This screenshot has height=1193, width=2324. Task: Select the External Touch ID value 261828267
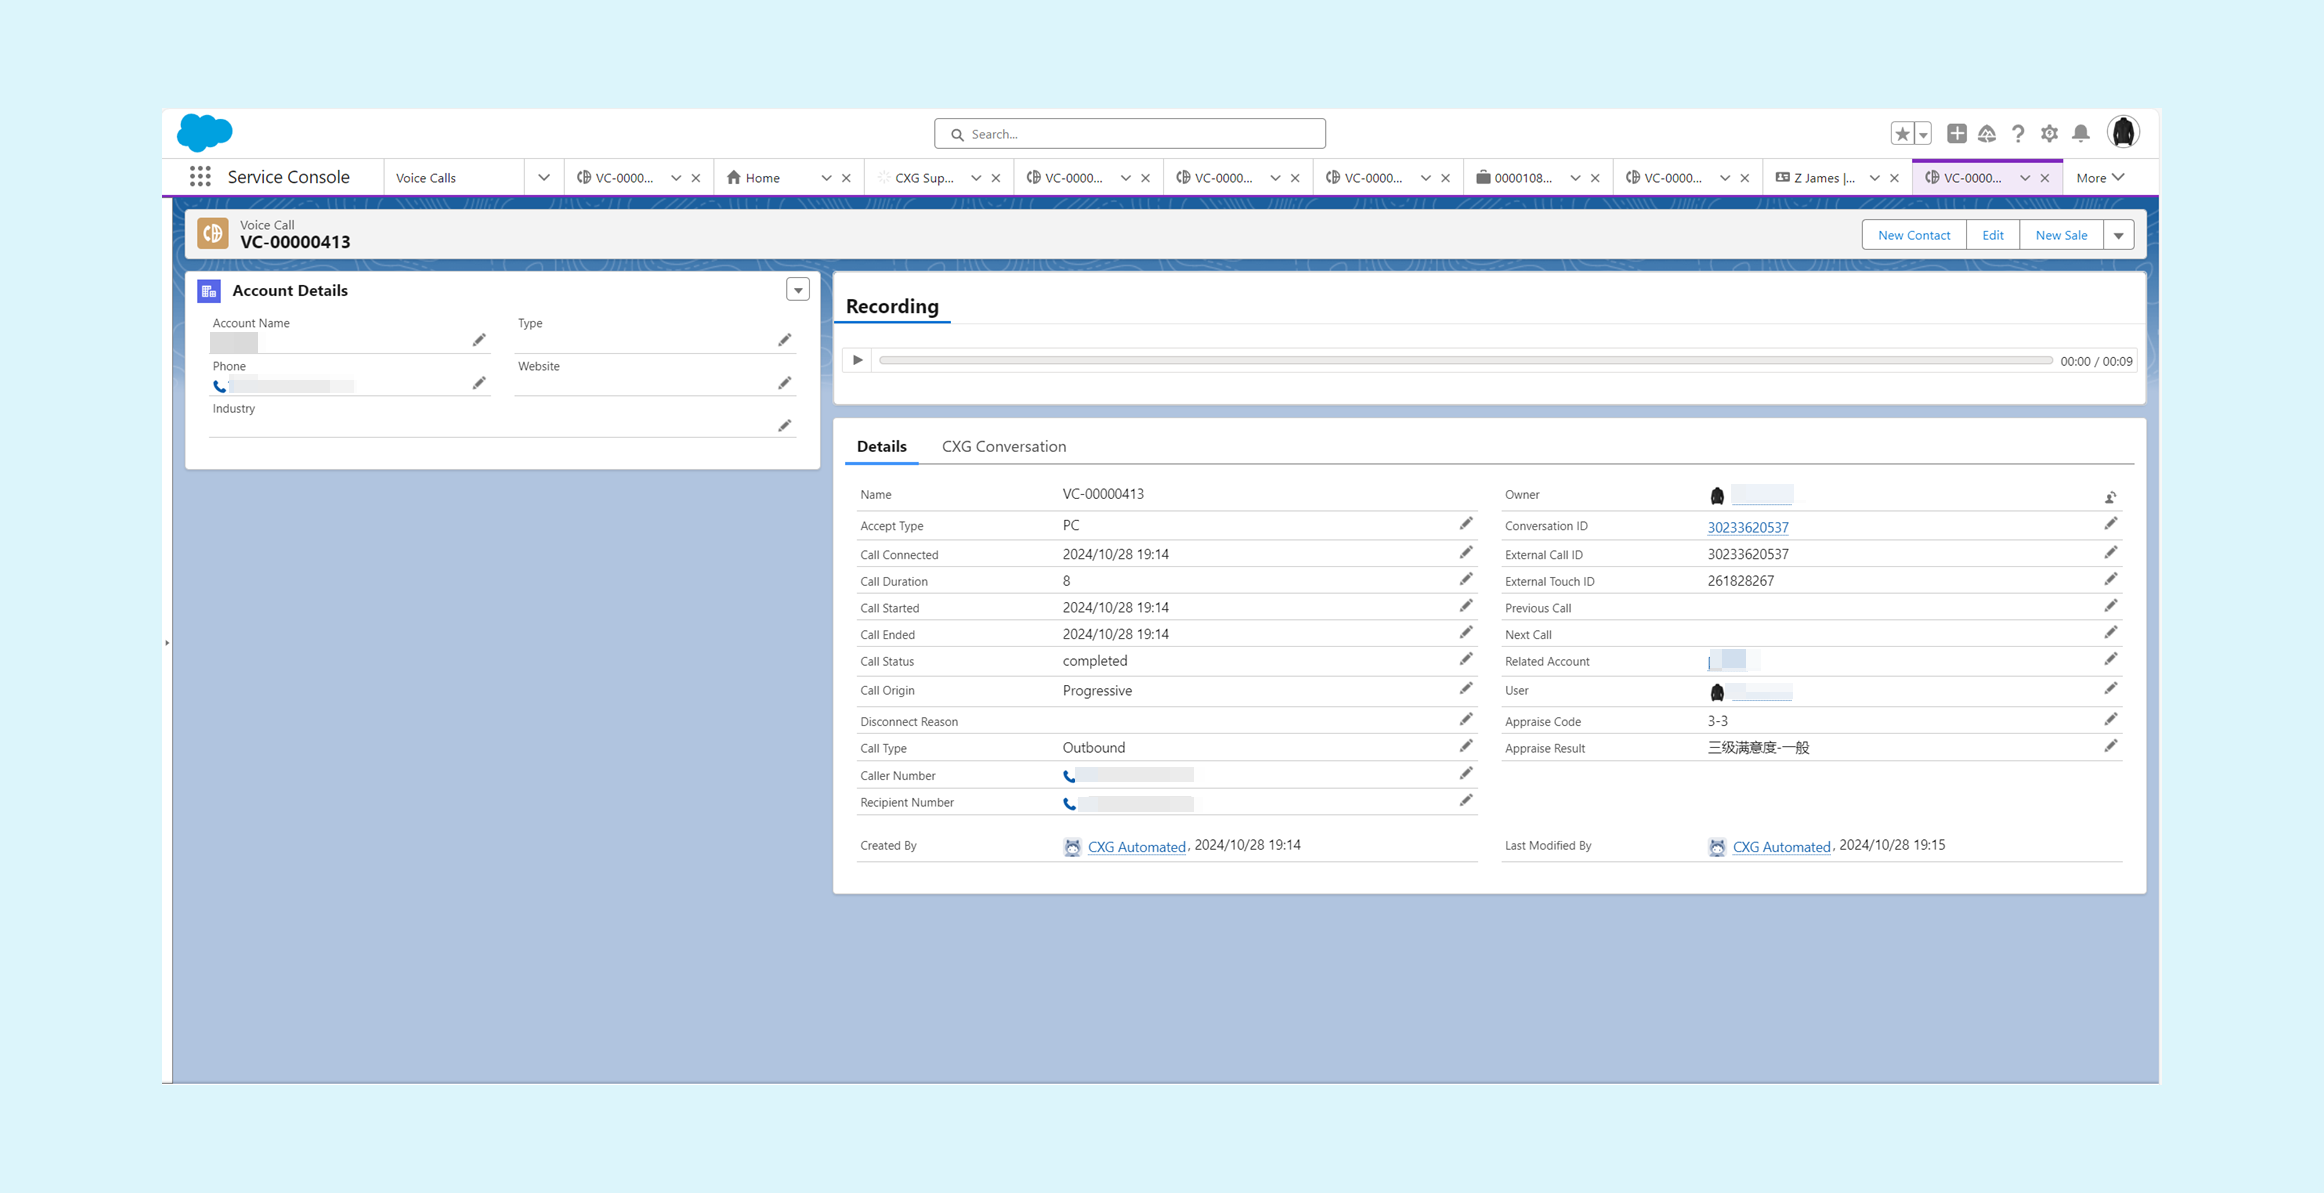1741,581
